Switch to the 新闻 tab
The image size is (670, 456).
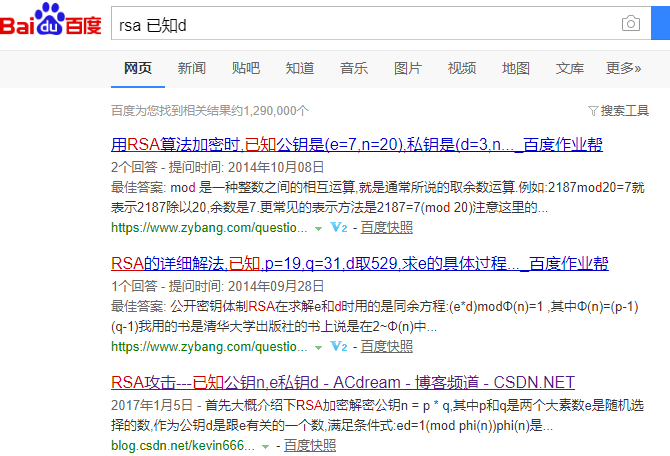(191, 68)
